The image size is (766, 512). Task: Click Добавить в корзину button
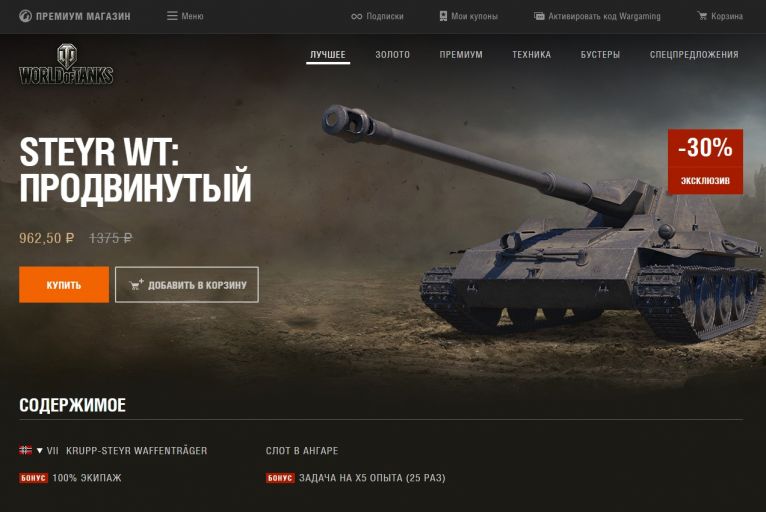tap(187, 285)
